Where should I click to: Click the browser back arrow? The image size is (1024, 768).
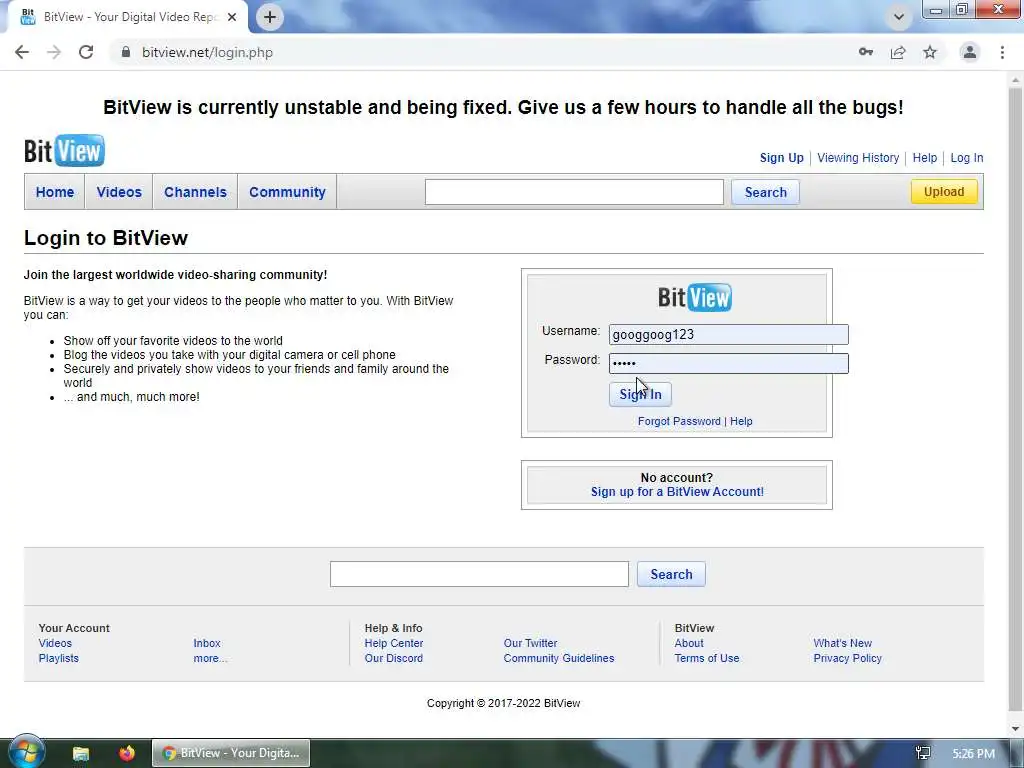(x=22, y=52)
